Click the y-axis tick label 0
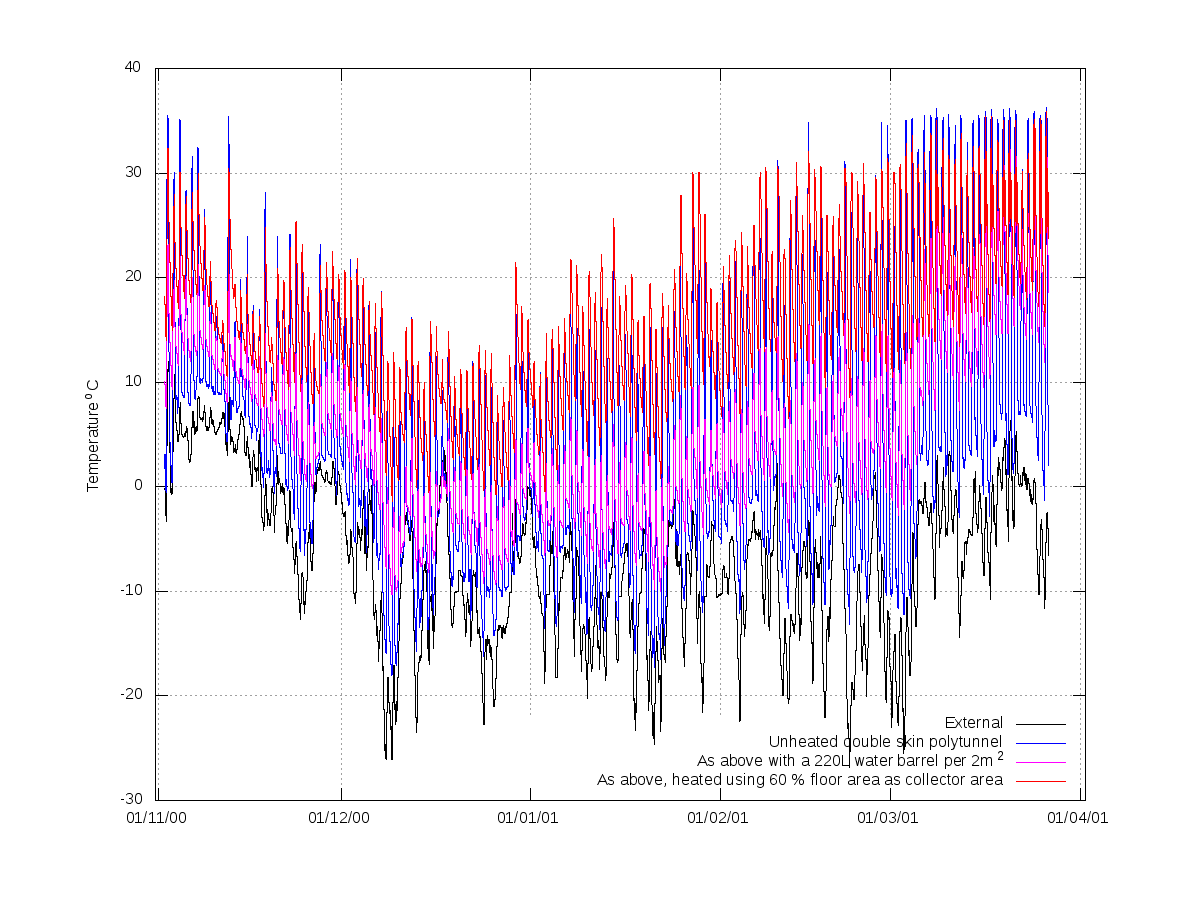 pyautogui.click(x=138, y=486)
